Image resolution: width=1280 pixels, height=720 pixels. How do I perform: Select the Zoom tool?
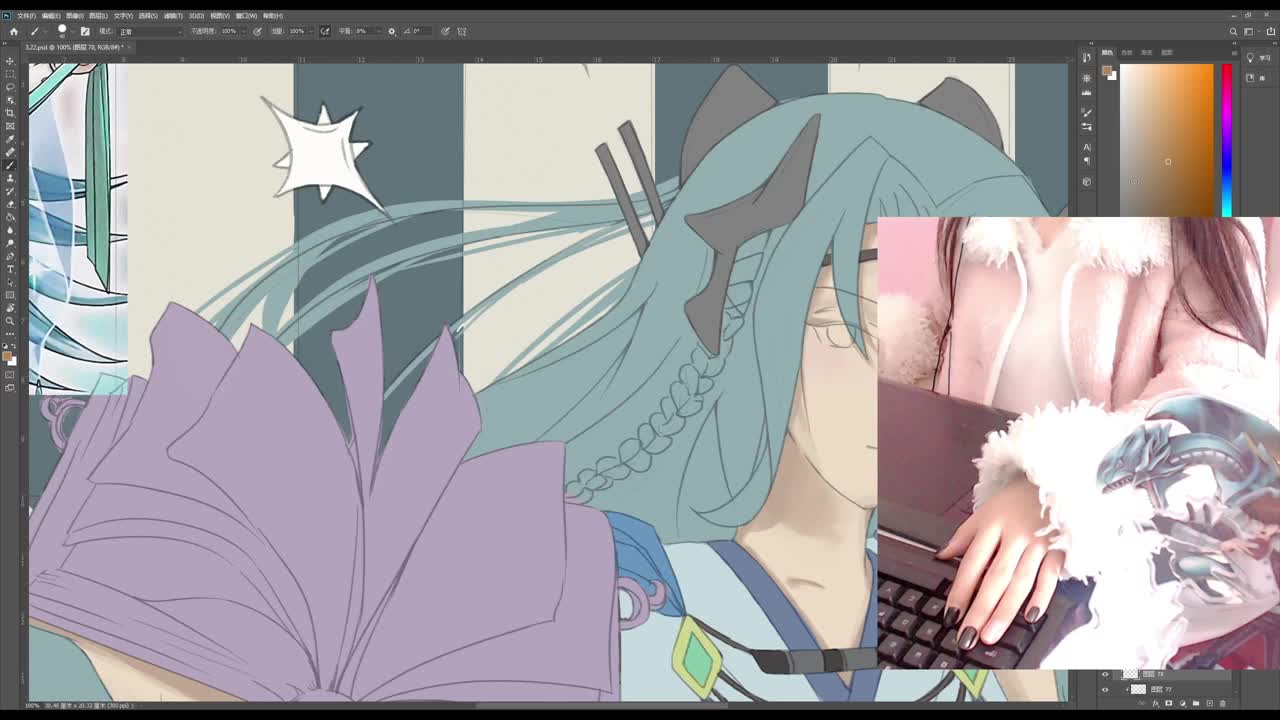10,321
